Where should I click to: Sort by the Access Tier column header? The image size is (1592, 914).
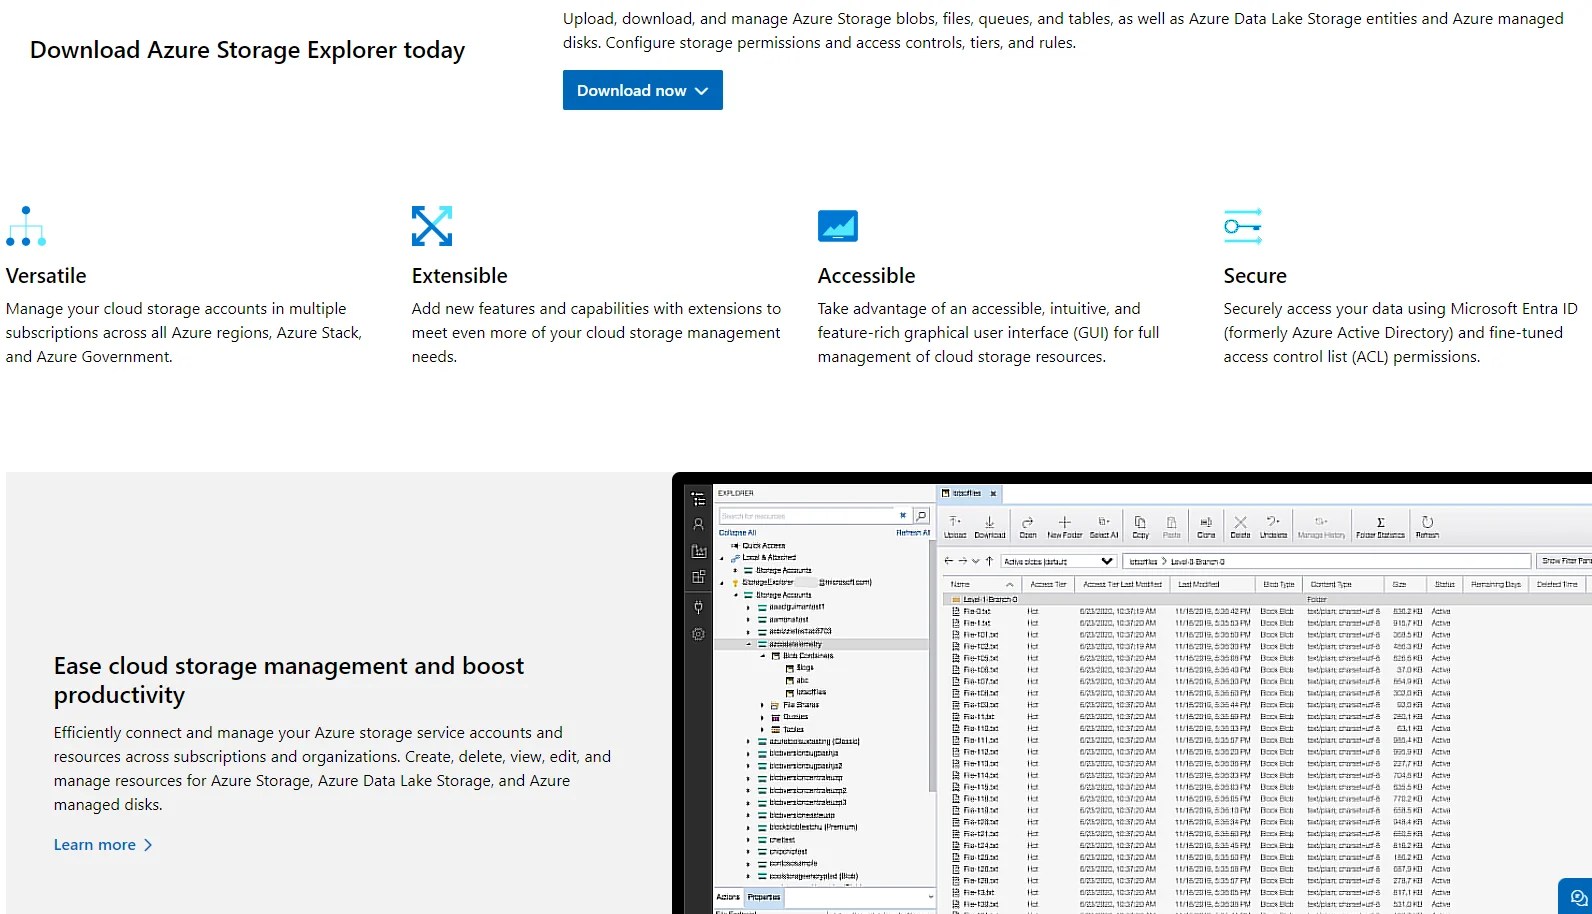[1048, 584]
